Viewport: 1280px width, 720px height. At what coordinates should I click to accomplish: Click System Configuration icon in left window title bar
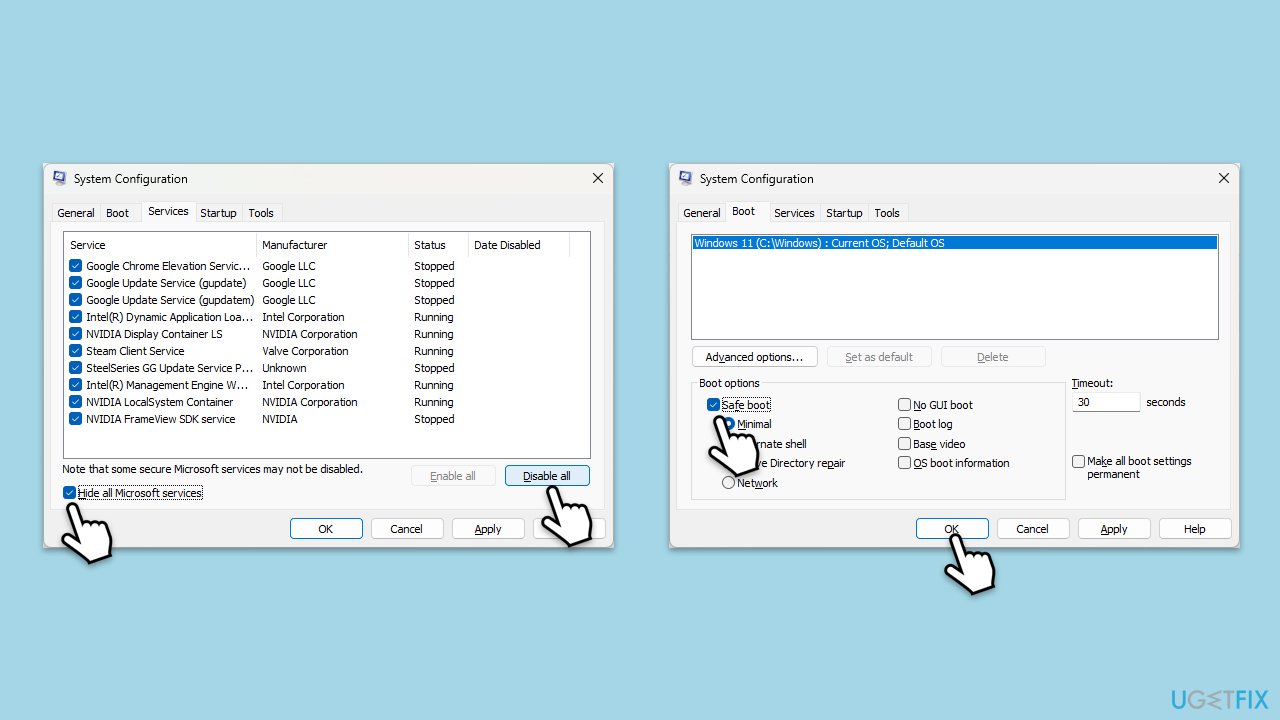[60, 179]
